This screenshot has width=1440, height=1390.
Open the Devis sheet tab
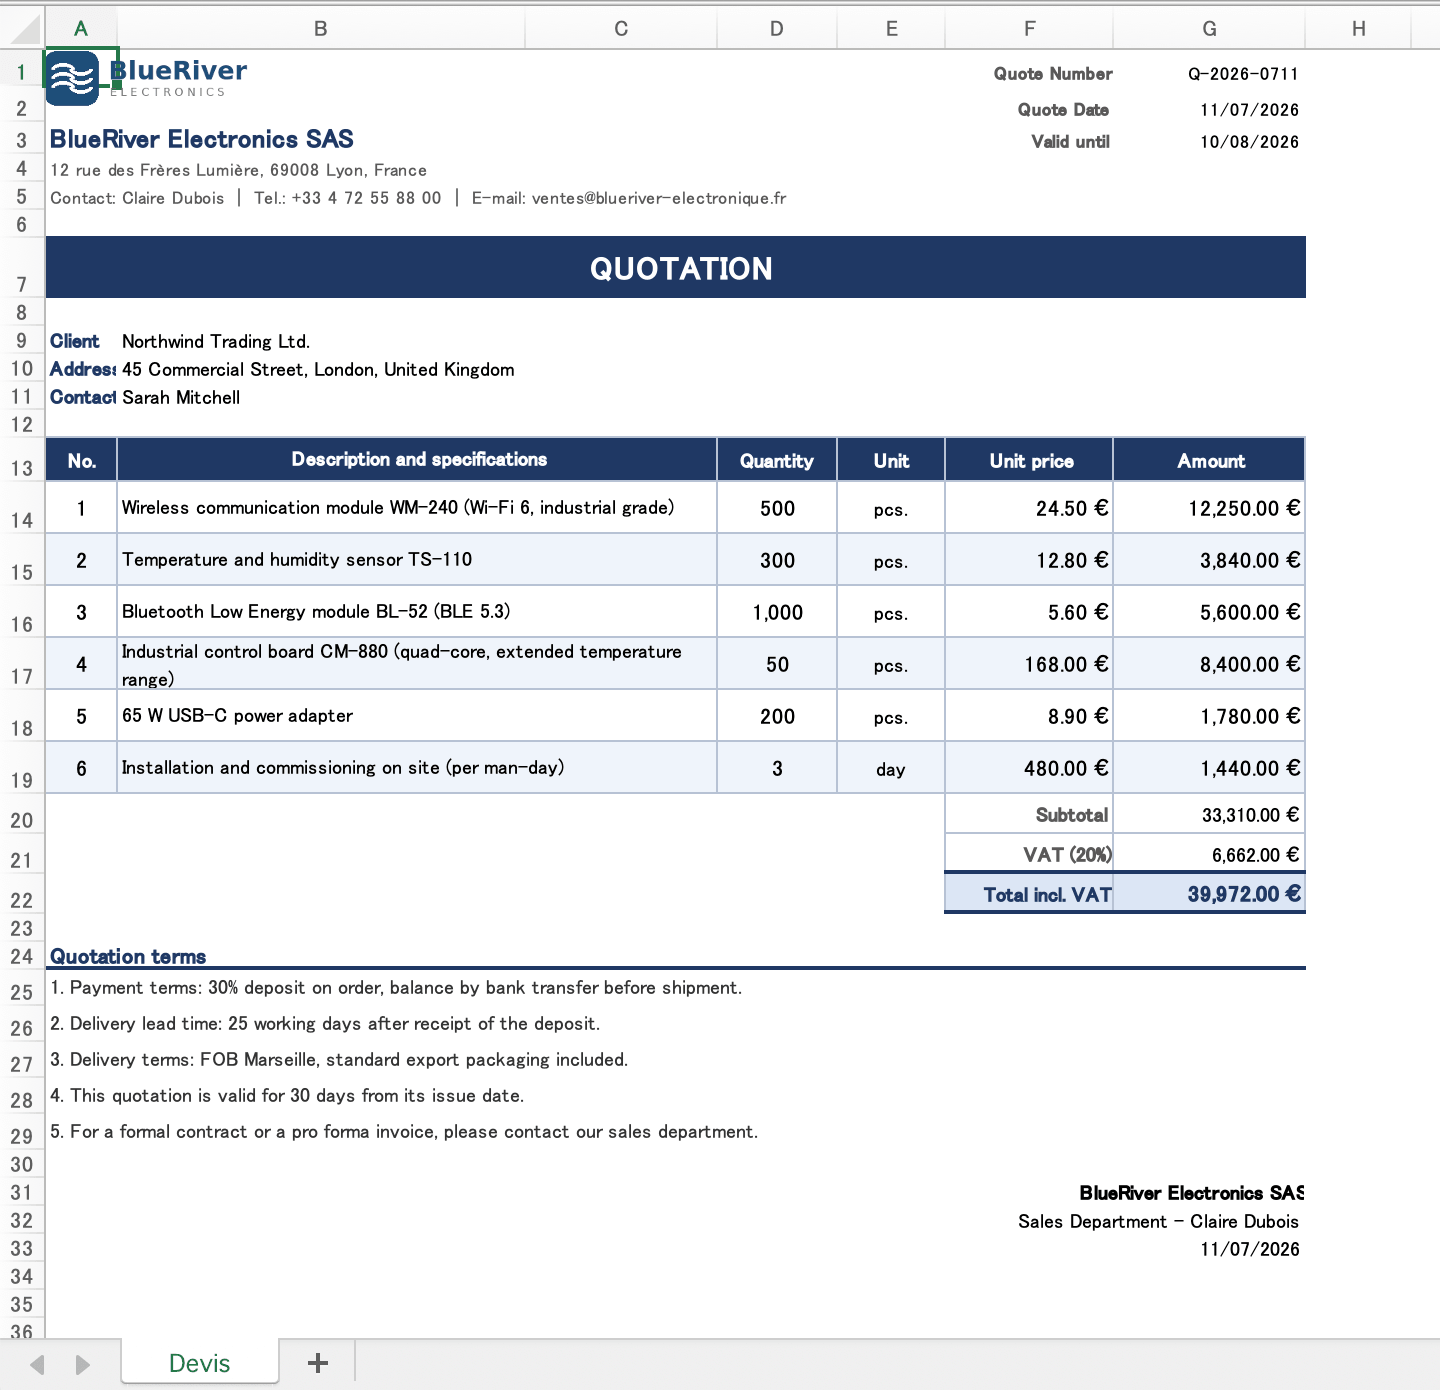200,1363
